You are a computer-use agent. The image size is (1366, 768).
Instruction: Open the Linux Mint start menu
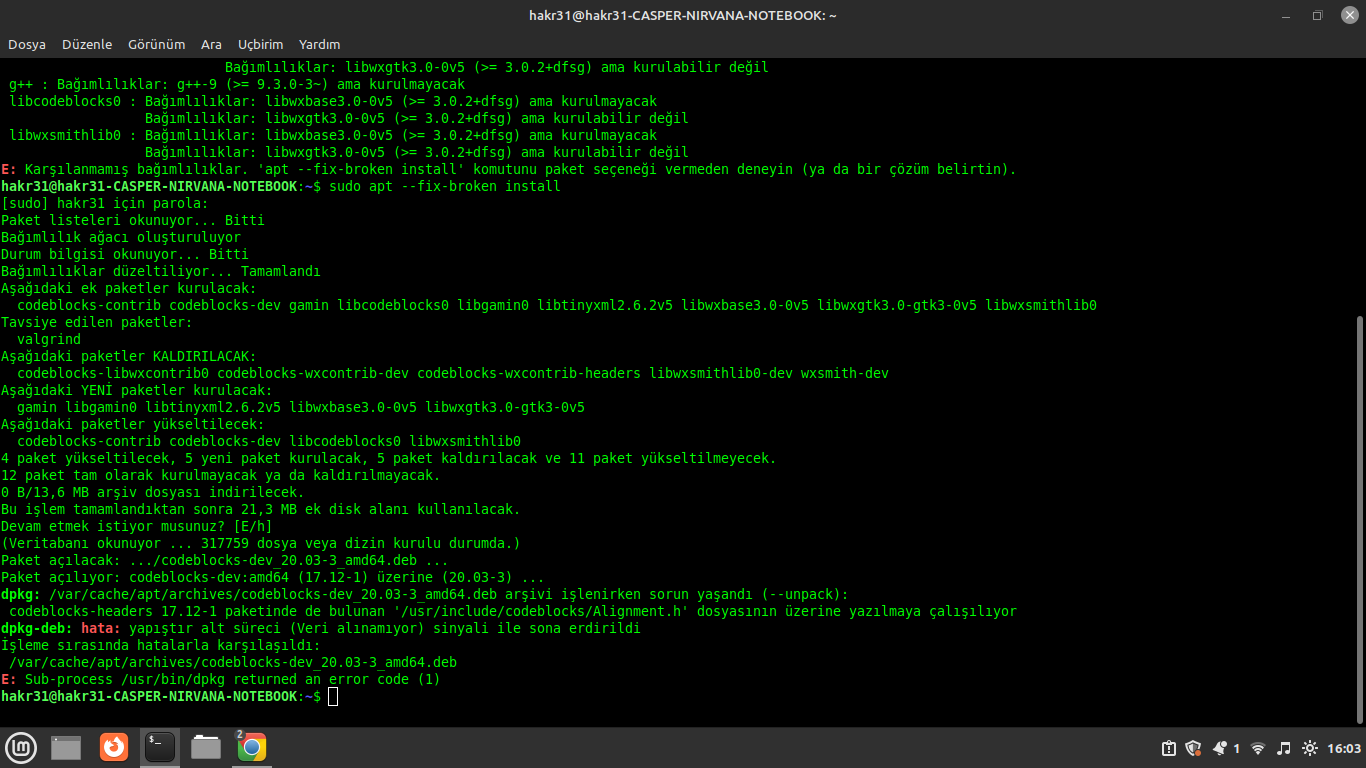pyautogui.click(x=21, y=747)
